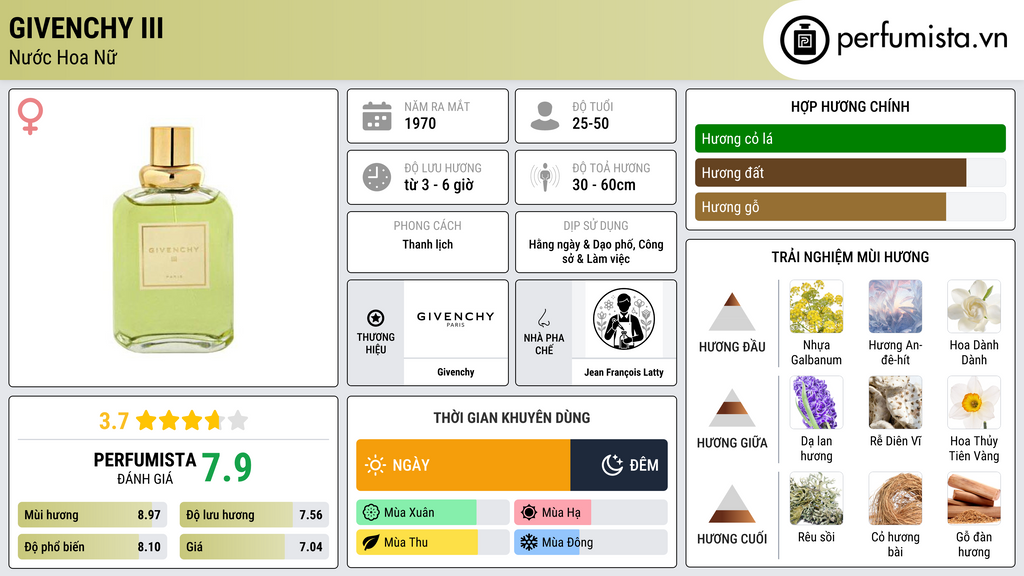Screen dimensions: 1024x576
Task: Select the Cỏ hương bài note image
Action: pos(895,499)
